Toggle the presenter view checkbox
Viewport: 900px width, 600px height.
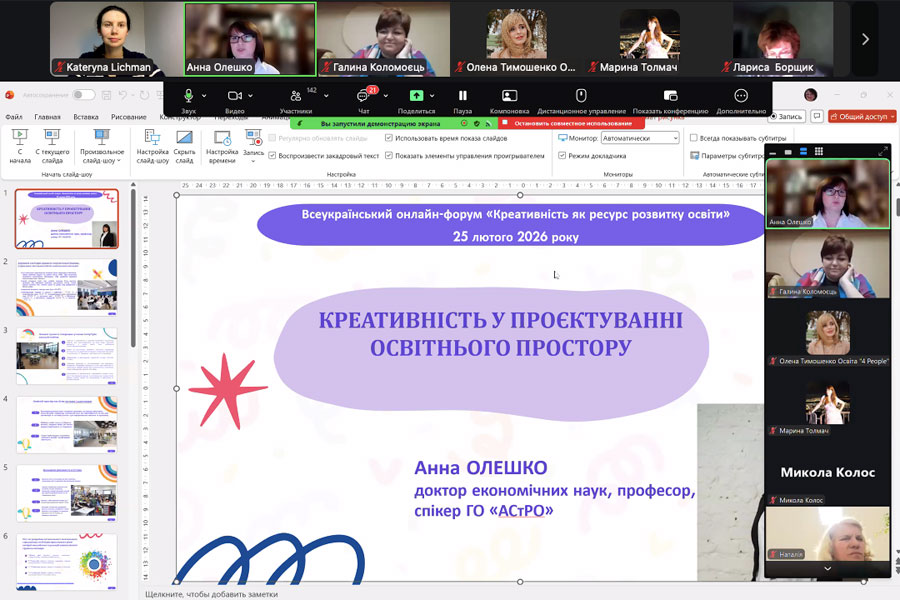(x=562, y=156)
